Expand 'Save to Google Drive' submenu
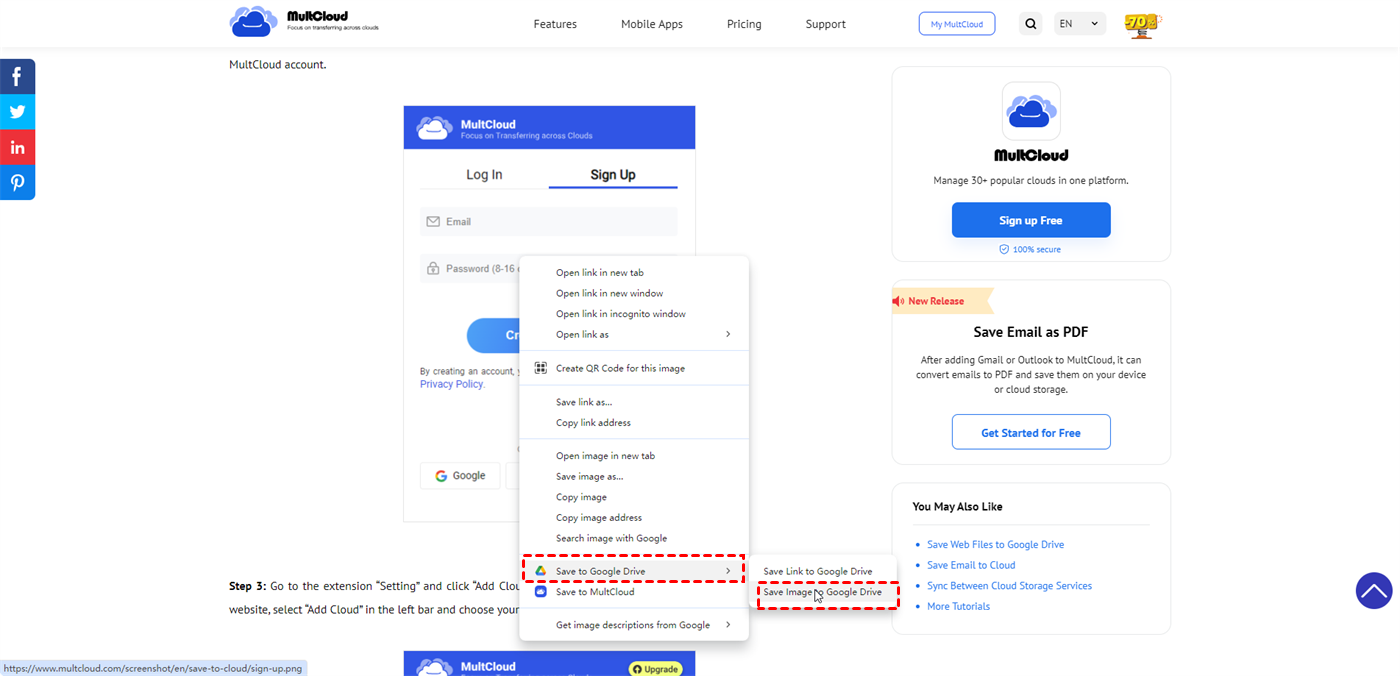The image size is (1400, 676). click(634, 571)
